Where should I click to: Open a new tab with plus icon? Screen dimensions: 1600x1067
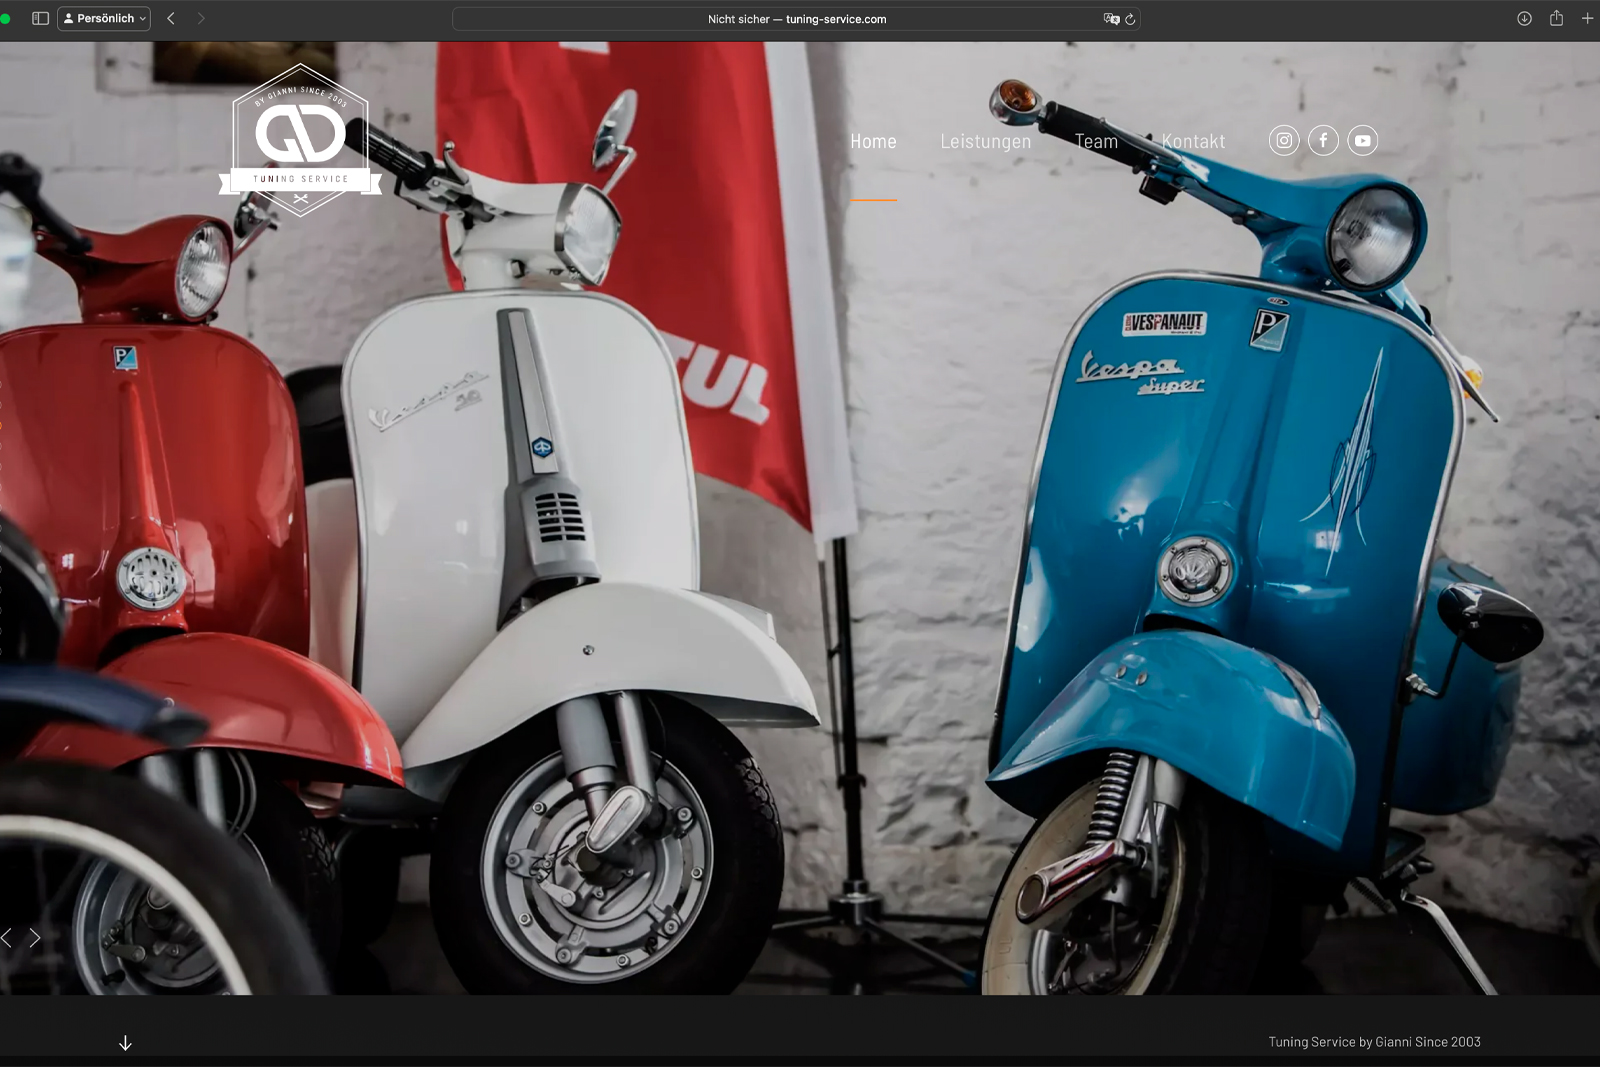pyautogui.click(x=1587, y=18)
